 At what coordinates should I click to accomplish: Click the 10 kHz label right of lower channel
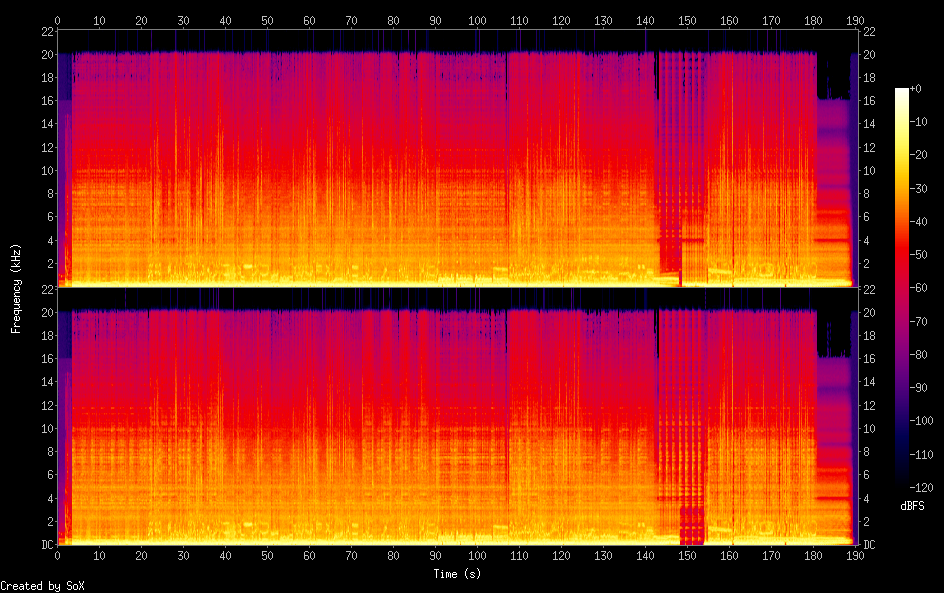tap(869, 429)
